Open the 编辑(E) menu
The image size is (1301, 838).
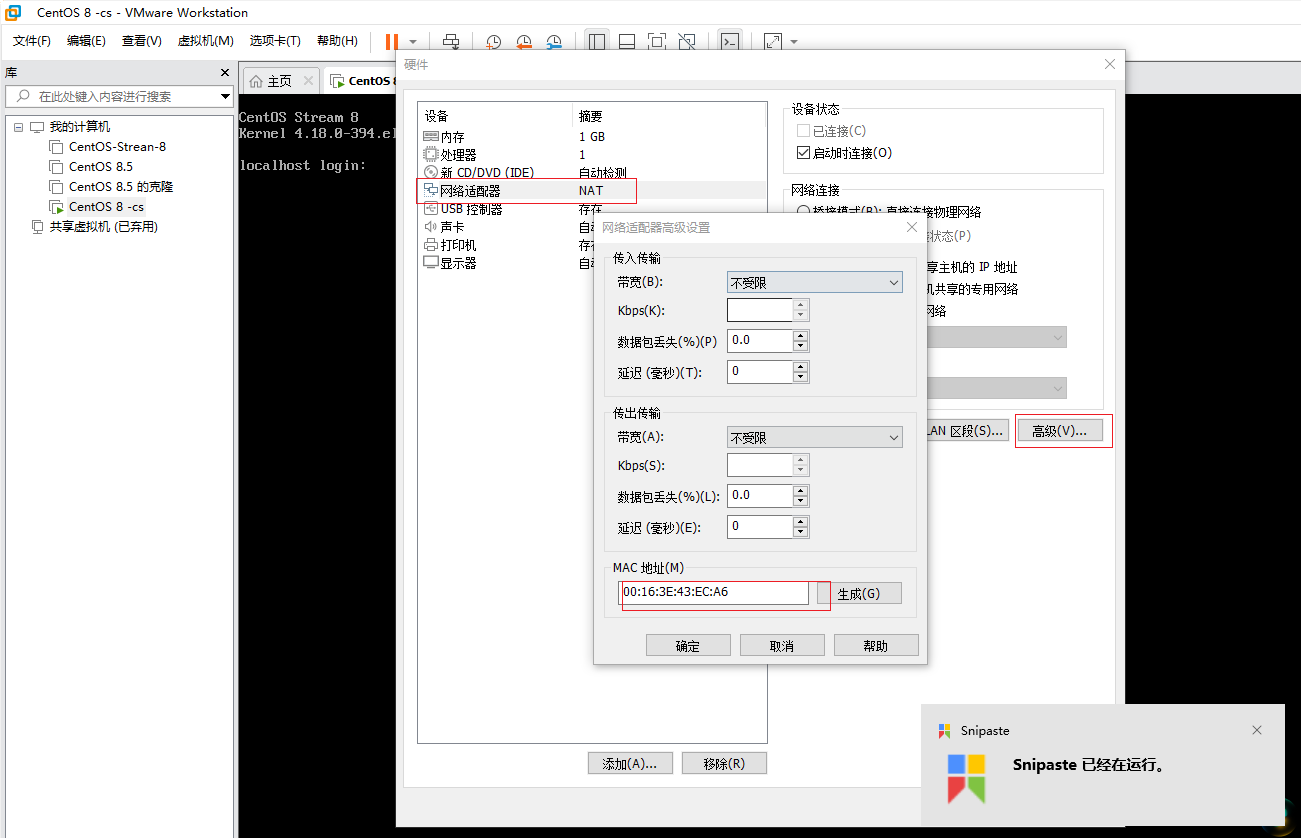click(x=86, y=41)
